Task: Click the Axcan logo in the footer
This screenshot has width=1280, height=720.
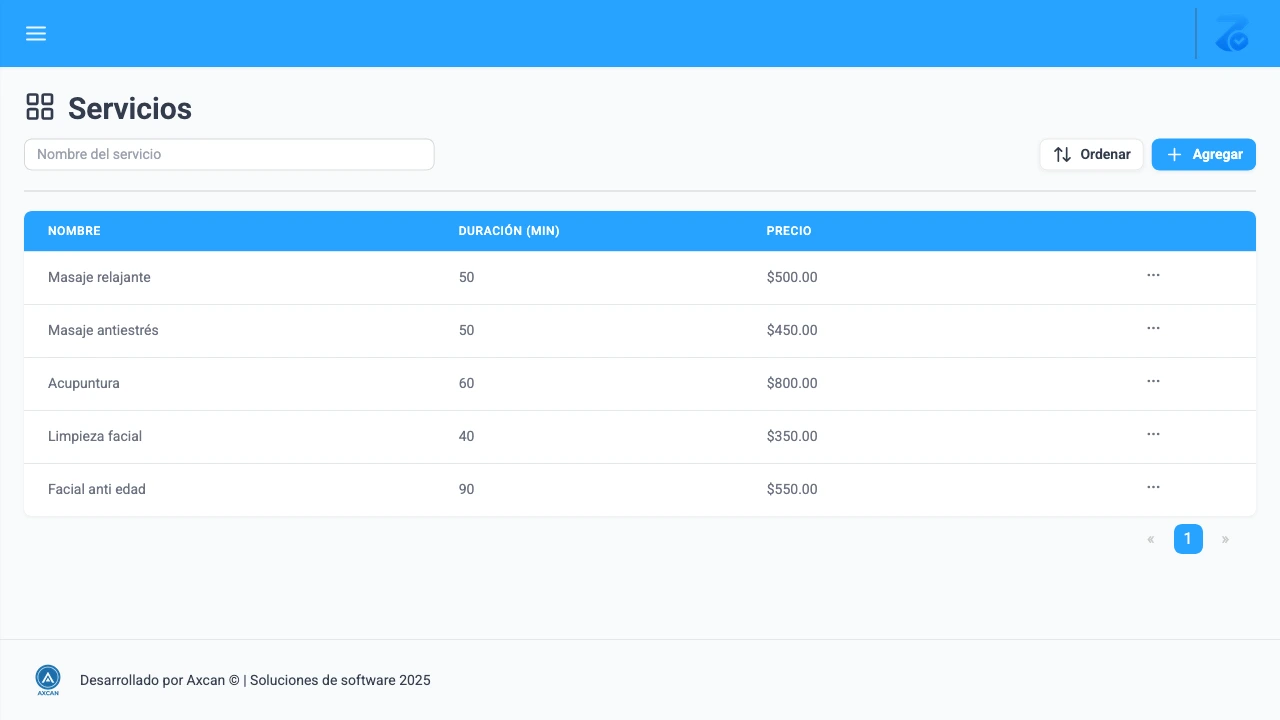Action: click(47, 679)
